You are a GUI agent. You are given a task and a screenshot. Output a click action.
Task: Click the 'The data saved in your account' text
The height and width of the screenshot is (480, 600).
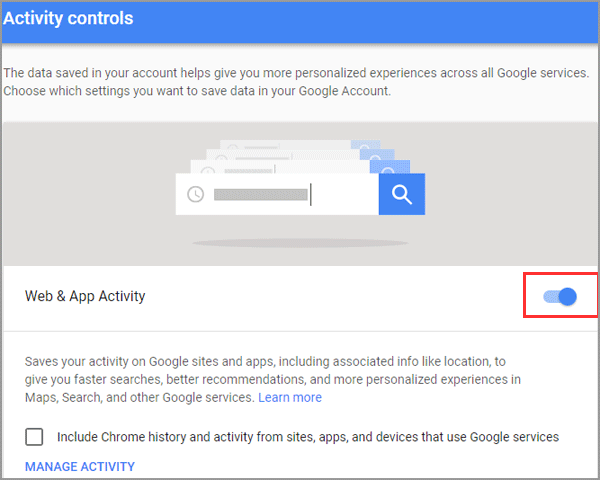(296, 73)
